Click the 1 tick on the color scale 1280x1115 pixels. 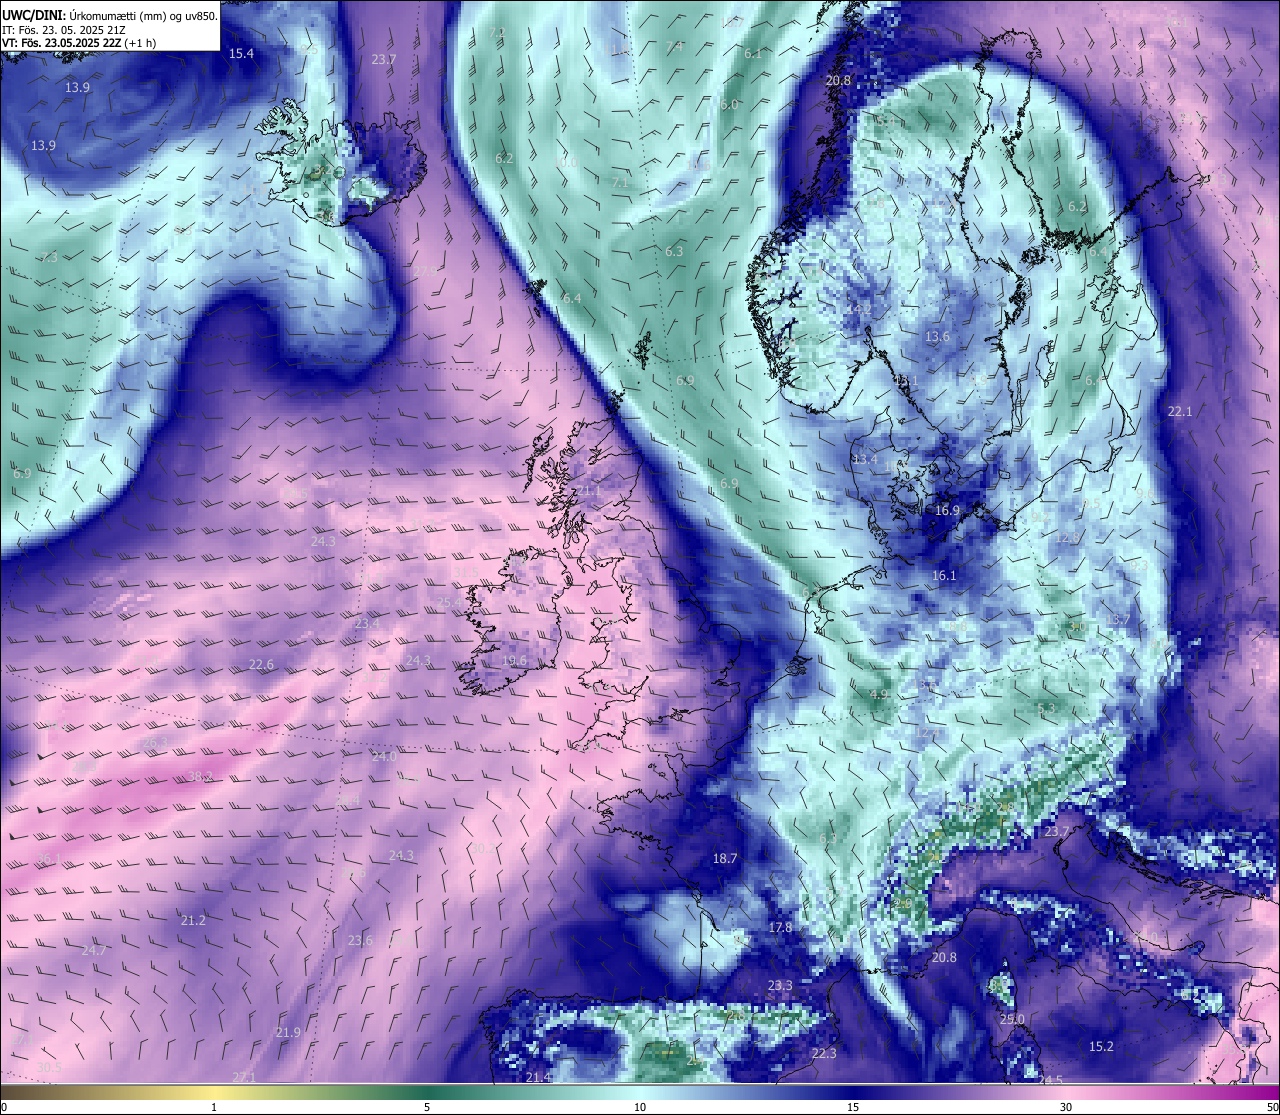(214, 1107)
